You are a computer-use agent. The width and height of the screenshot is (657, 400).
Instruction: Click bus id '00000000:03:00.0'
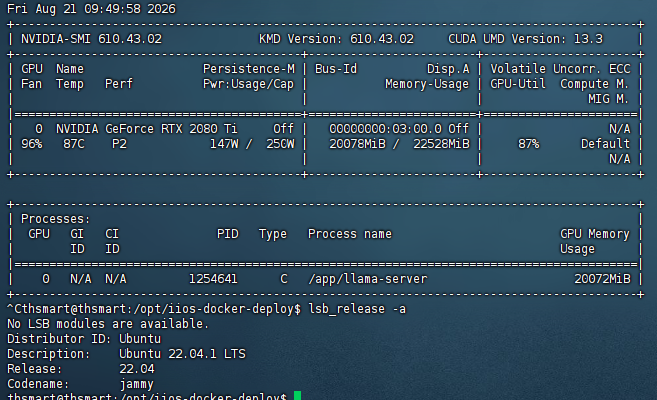click(385, 129)
